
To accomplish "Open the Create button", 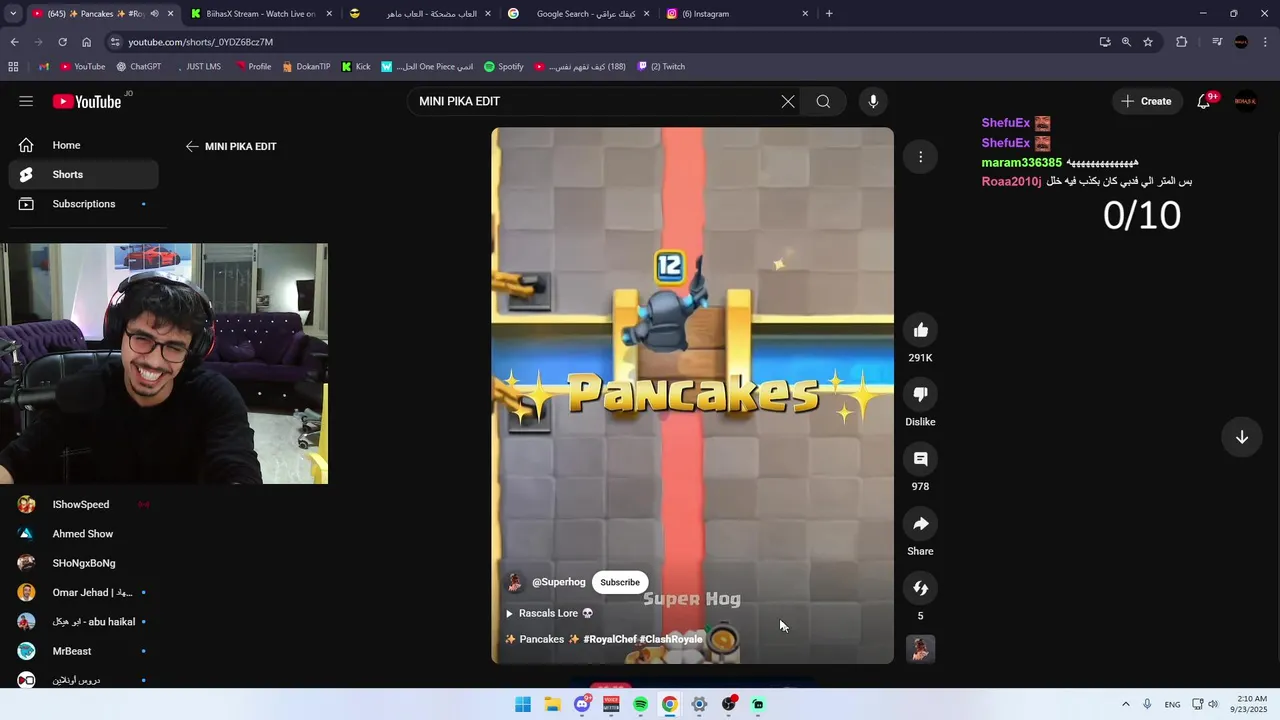I will [1146, 101].
